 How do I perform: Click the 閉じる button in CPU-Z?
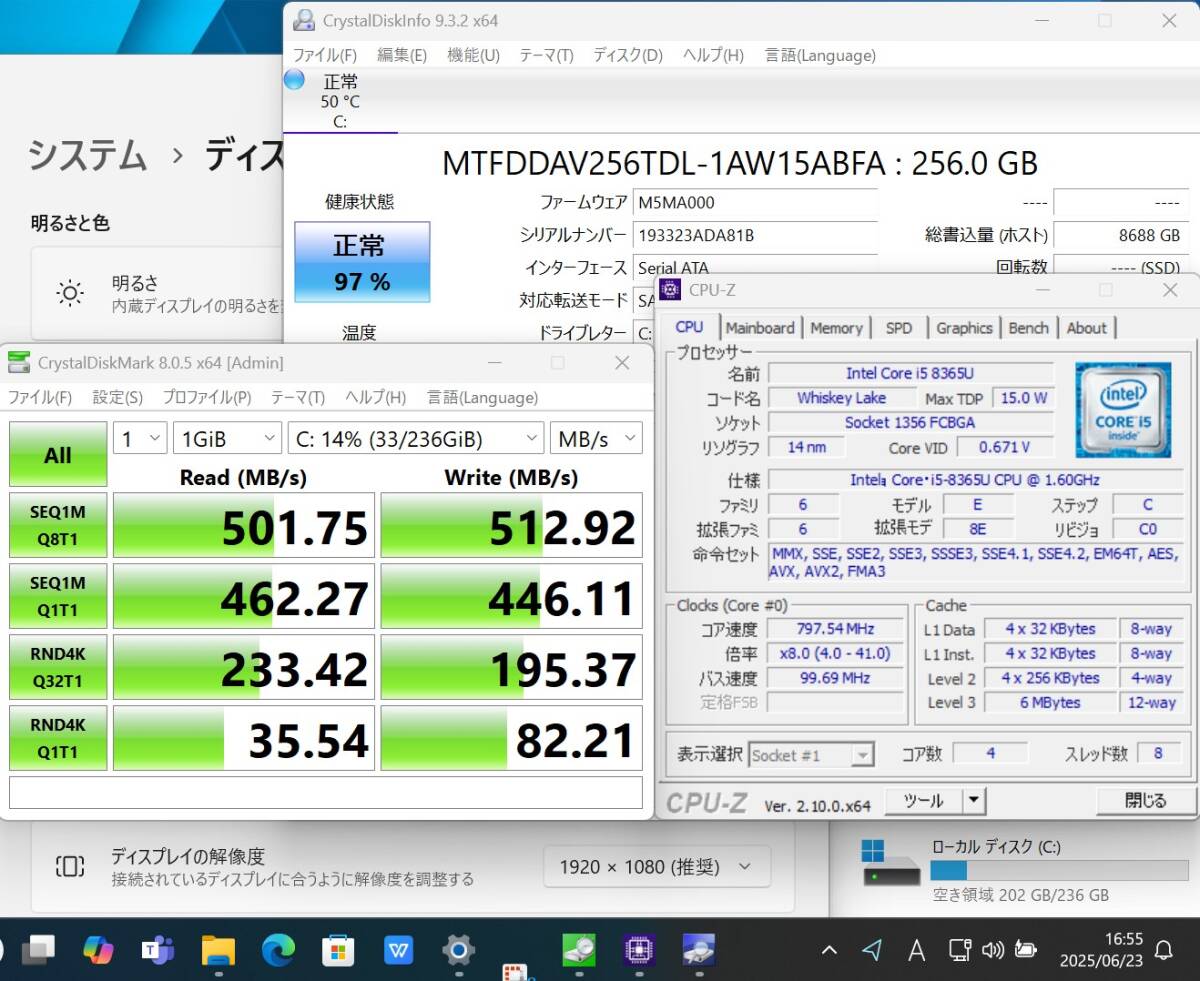click(x=1145, y=800)
